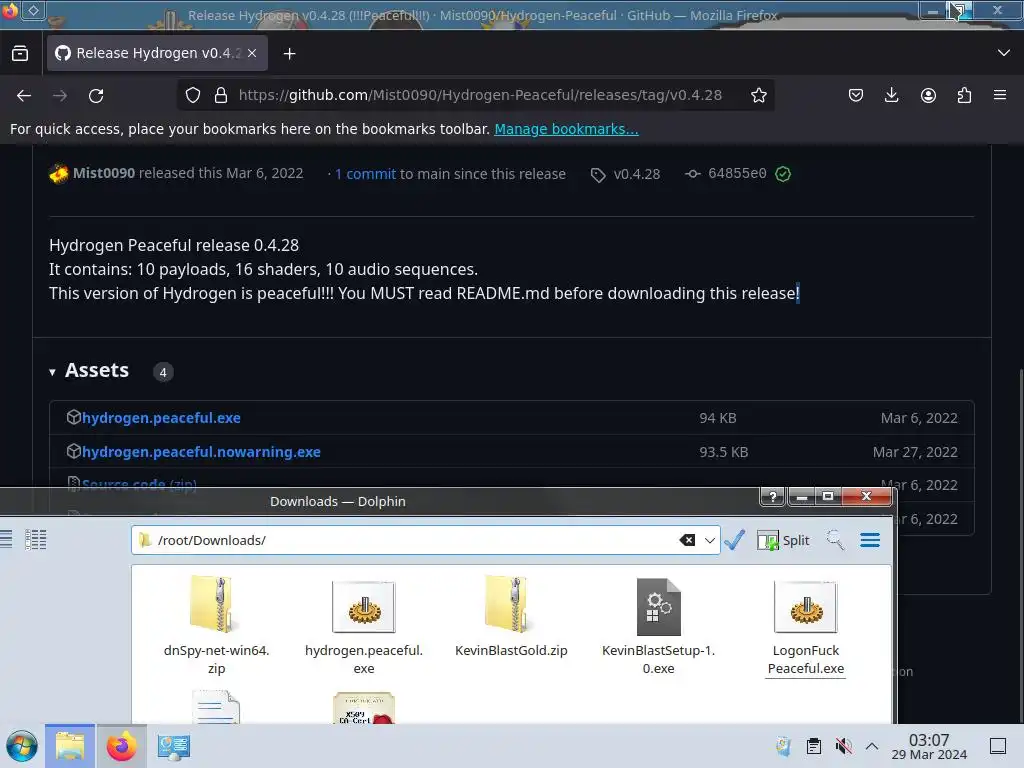Click the v0.4.28 tag label
This screenshot has height=768, width=1024.
[636, 174]
